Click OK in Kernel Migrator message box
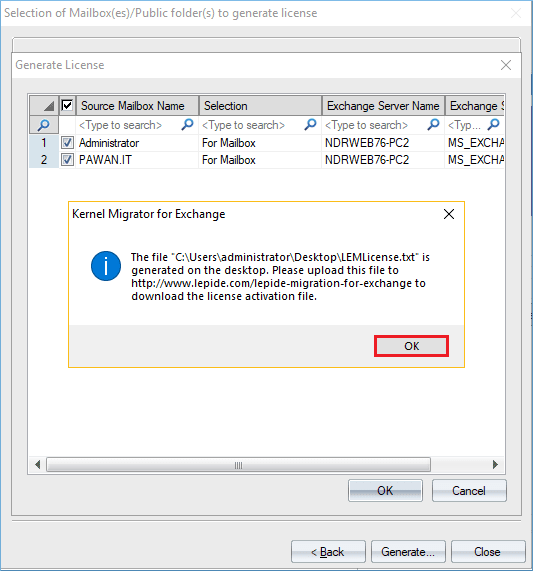This screenshot has height=571, width=533. pos(411,346)
